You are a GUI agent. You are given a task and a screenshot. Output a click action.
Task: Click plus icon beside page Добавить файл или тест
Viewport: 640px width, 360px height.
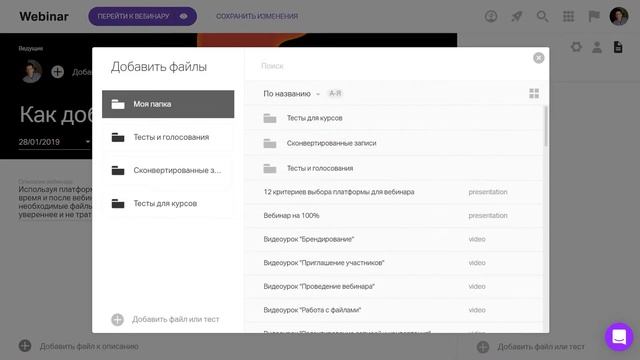pos(483,347)
